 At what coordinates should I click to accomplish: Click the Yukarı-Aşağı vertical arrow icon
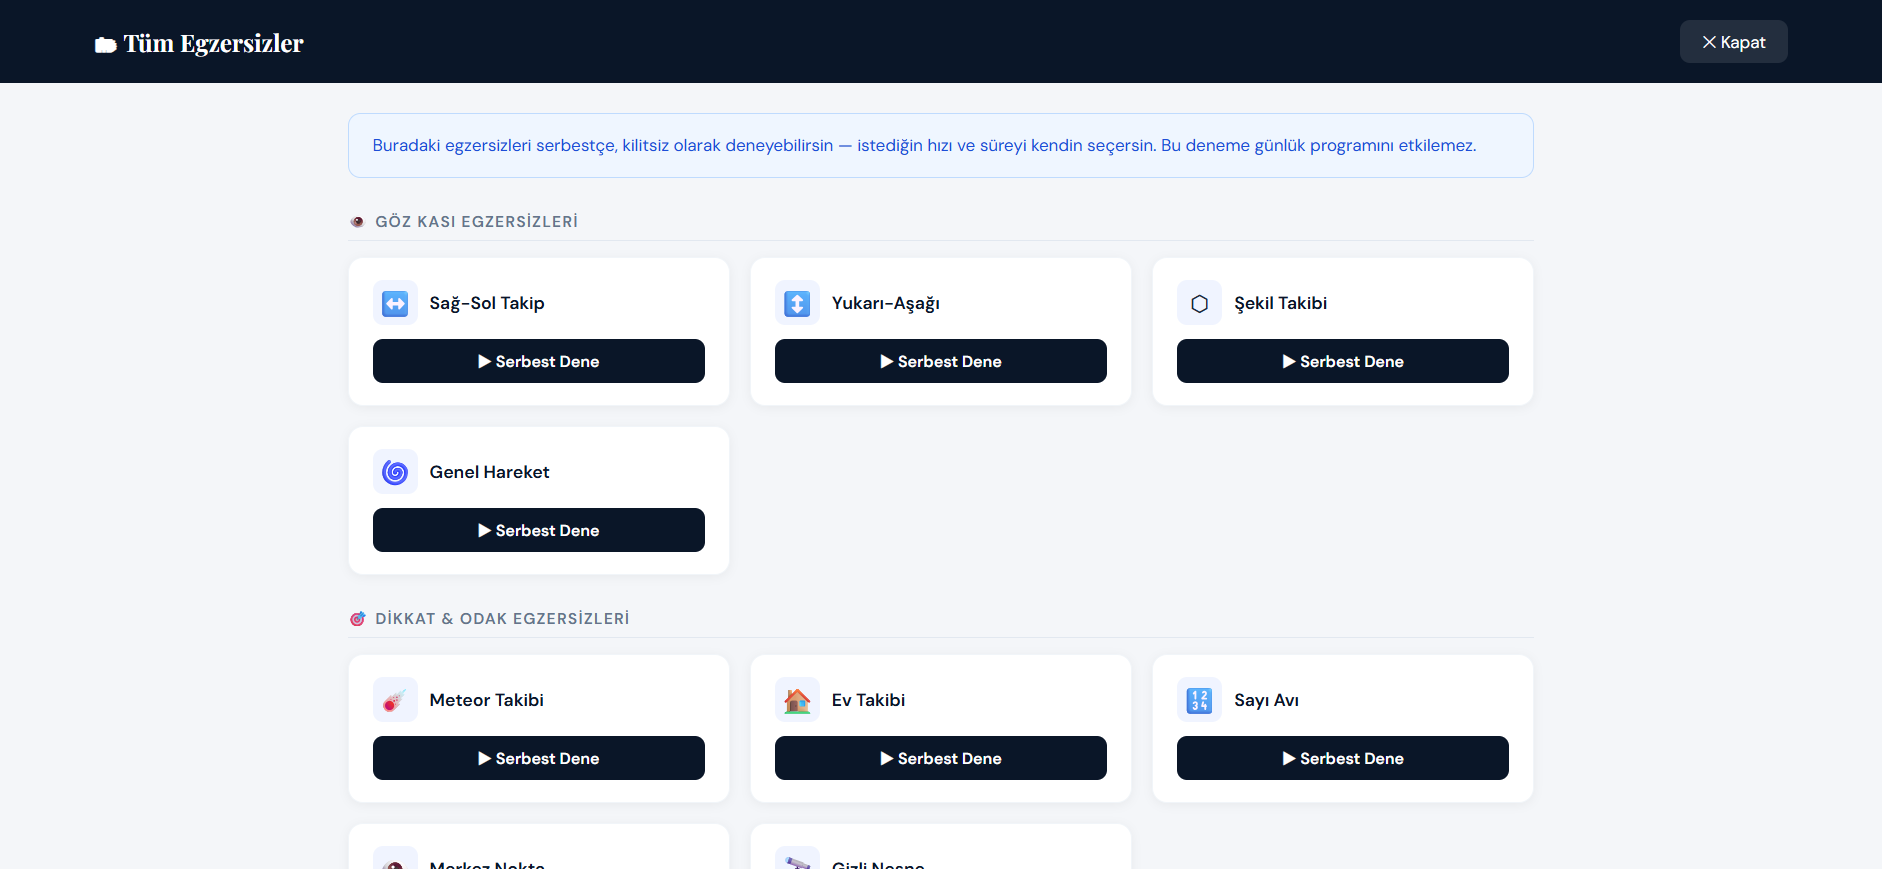pos(797,303)
